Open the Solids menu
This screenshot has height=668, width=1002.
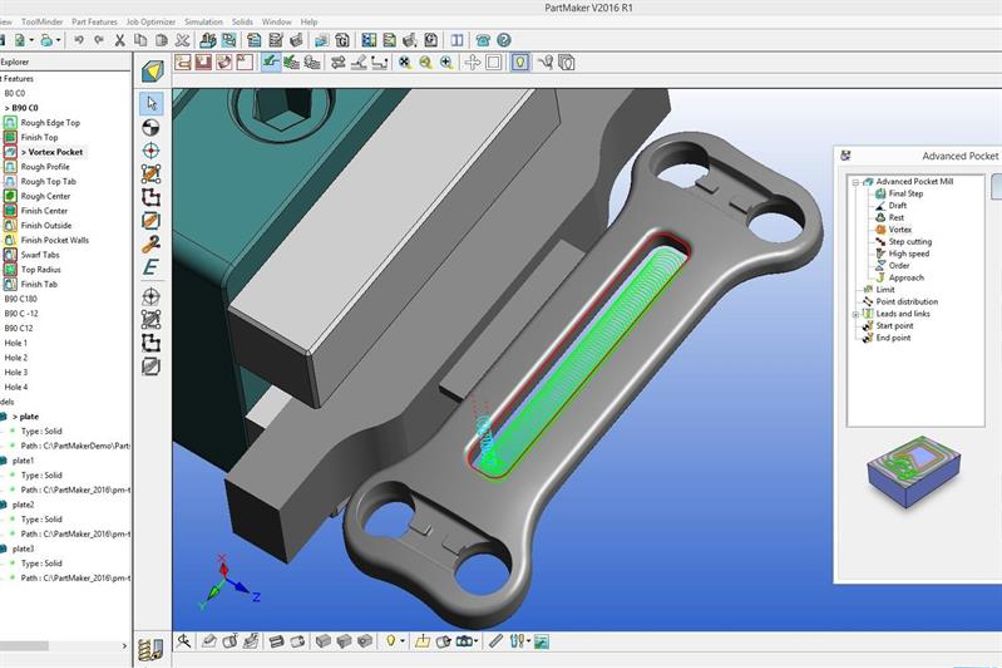tap(242, 22)
